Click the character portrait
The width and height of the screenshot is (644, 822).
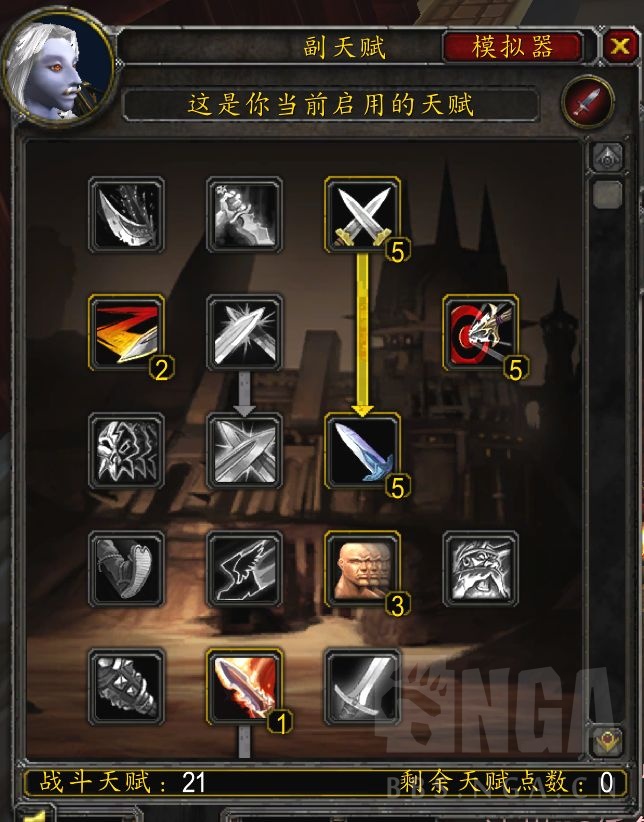tap(58, 68)
